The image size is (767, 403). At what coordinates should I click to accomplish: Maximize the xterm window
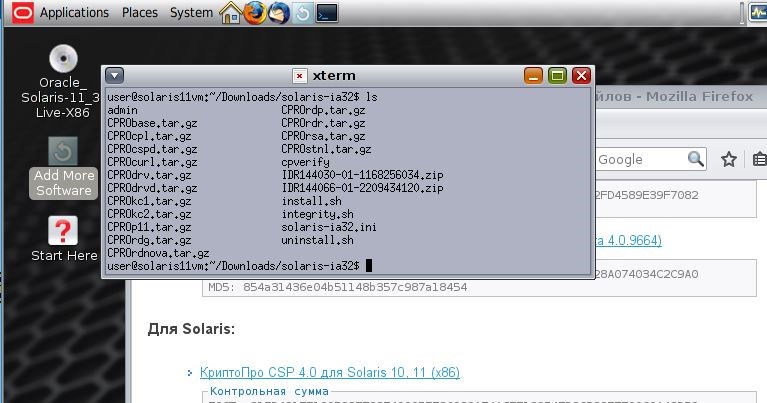pyautogui.click(x=557, y=75)
